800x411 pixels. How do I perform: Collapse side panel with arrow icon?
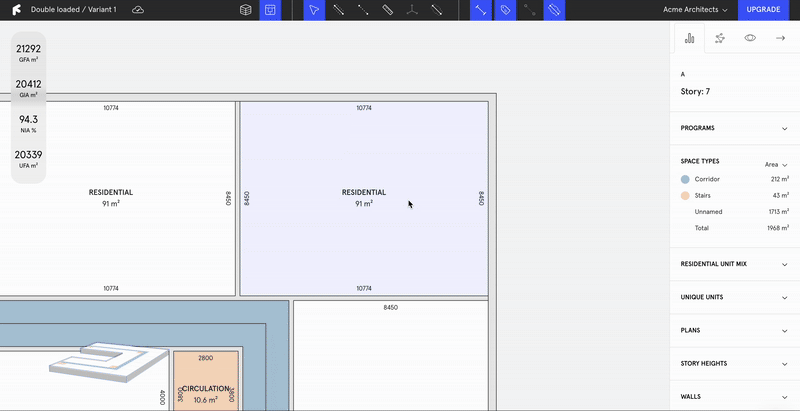(780, 38)
